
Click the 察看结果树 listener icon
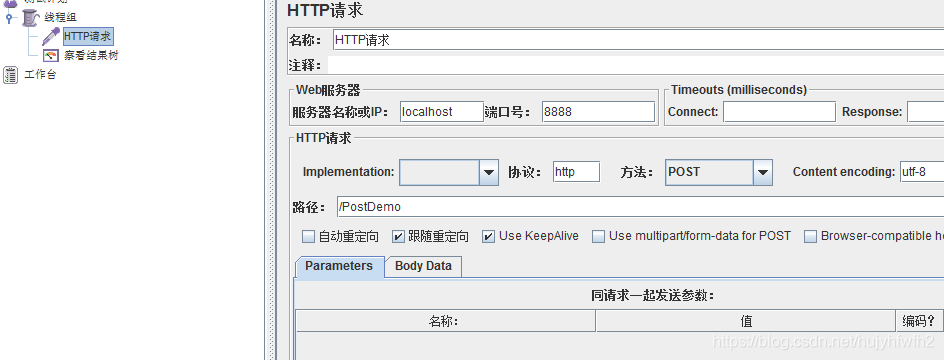click(x=51, y=55)
